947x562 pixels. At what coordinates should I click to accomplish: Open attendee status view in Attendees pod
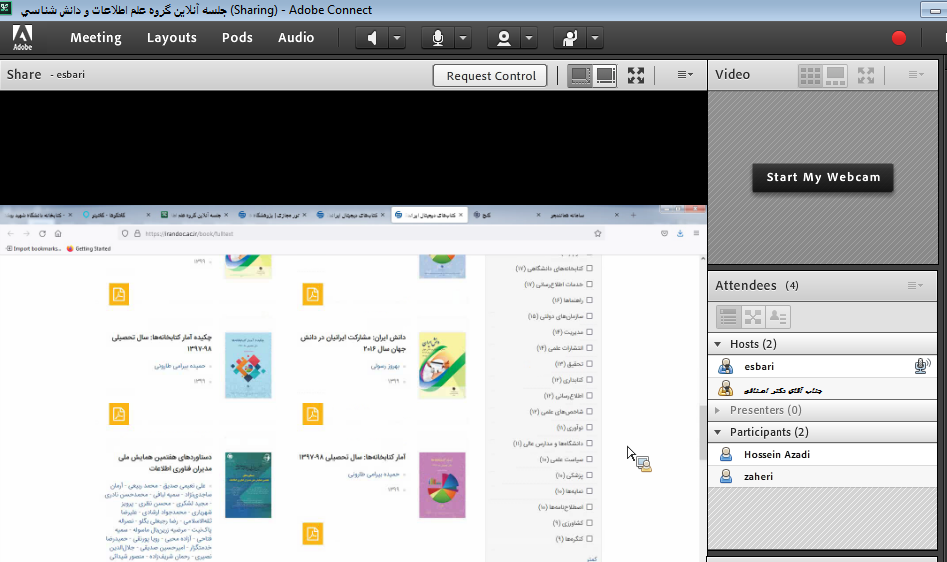[778, 317]
